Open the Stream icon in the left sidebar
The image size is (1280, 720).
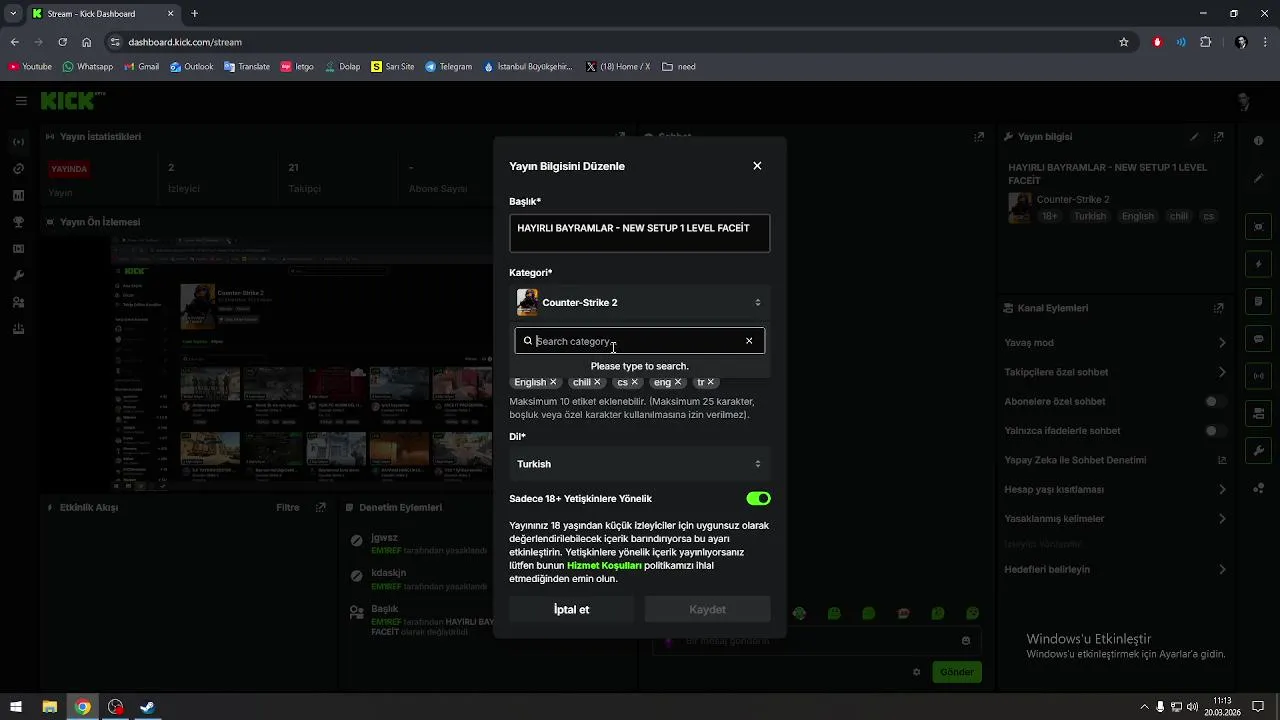(x=18, y=142)
